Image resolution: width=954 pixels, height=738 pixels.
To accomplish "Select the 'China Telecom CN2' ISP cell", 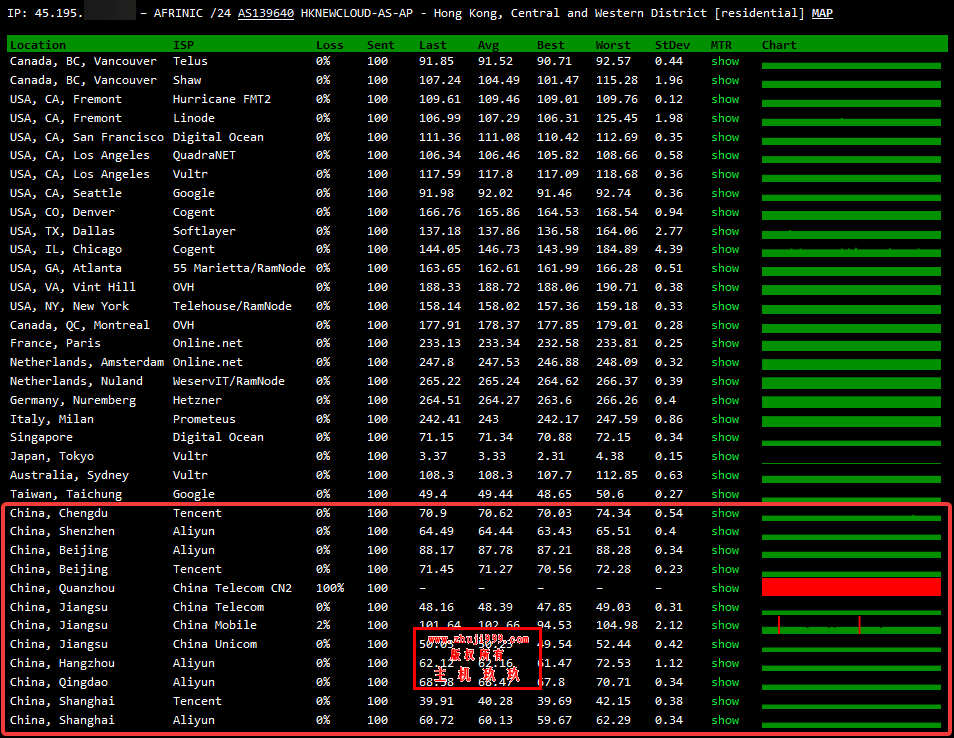I will pyautogui.click(x=232, y=588).
